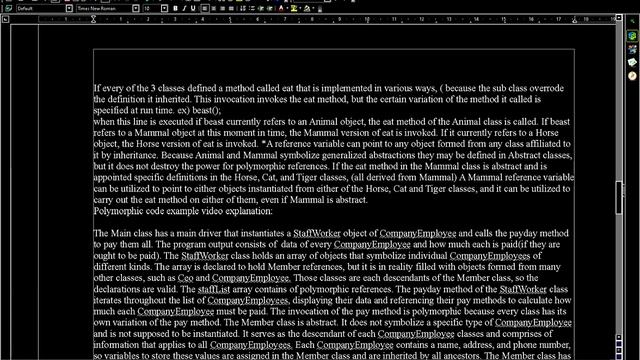The height and width of the screenshot is (360, 640).
Task: Open the sidebar Navigator deck
Action: (632, 76)
